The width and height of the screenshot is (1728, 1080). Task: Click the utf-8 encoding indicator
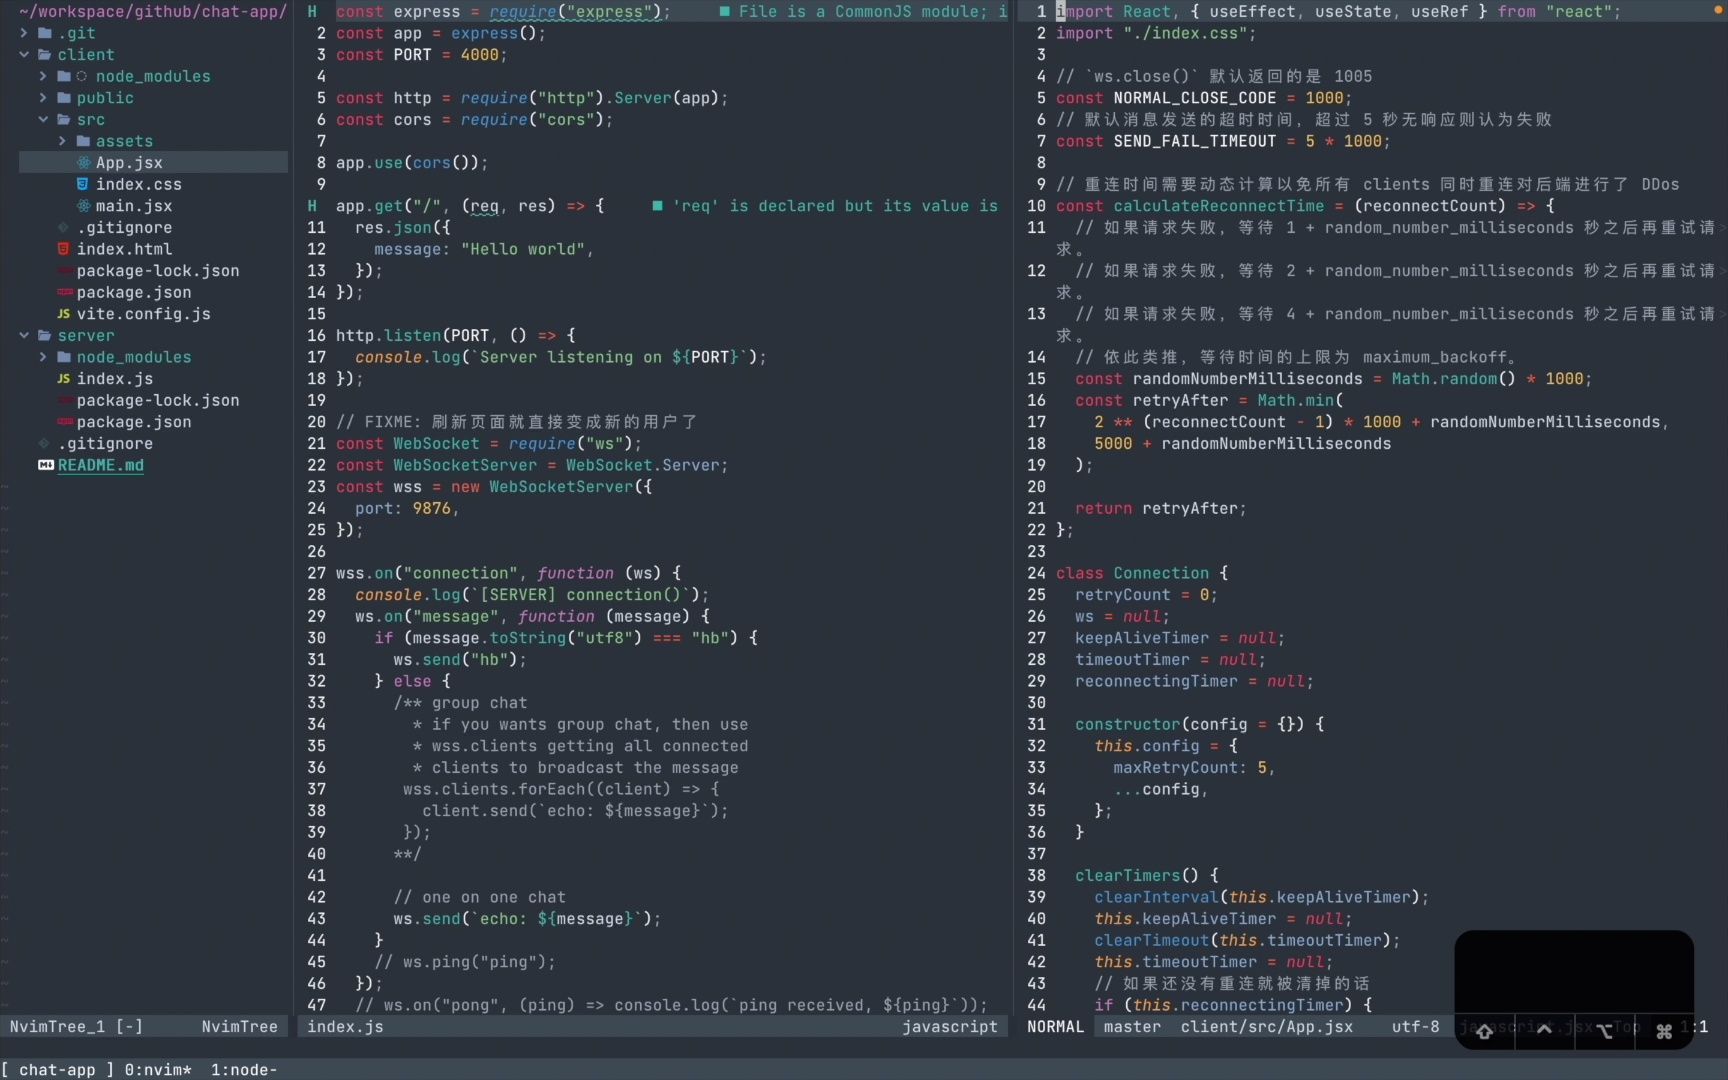click(x=1415, y=1027)
